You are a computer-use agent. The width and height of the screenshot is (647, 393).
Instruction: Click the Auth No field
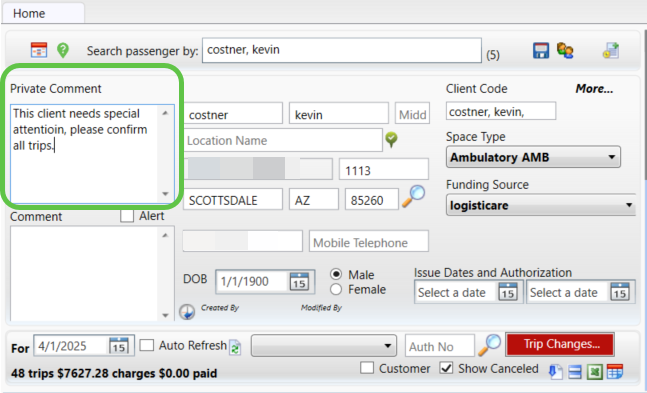(440, 346)
